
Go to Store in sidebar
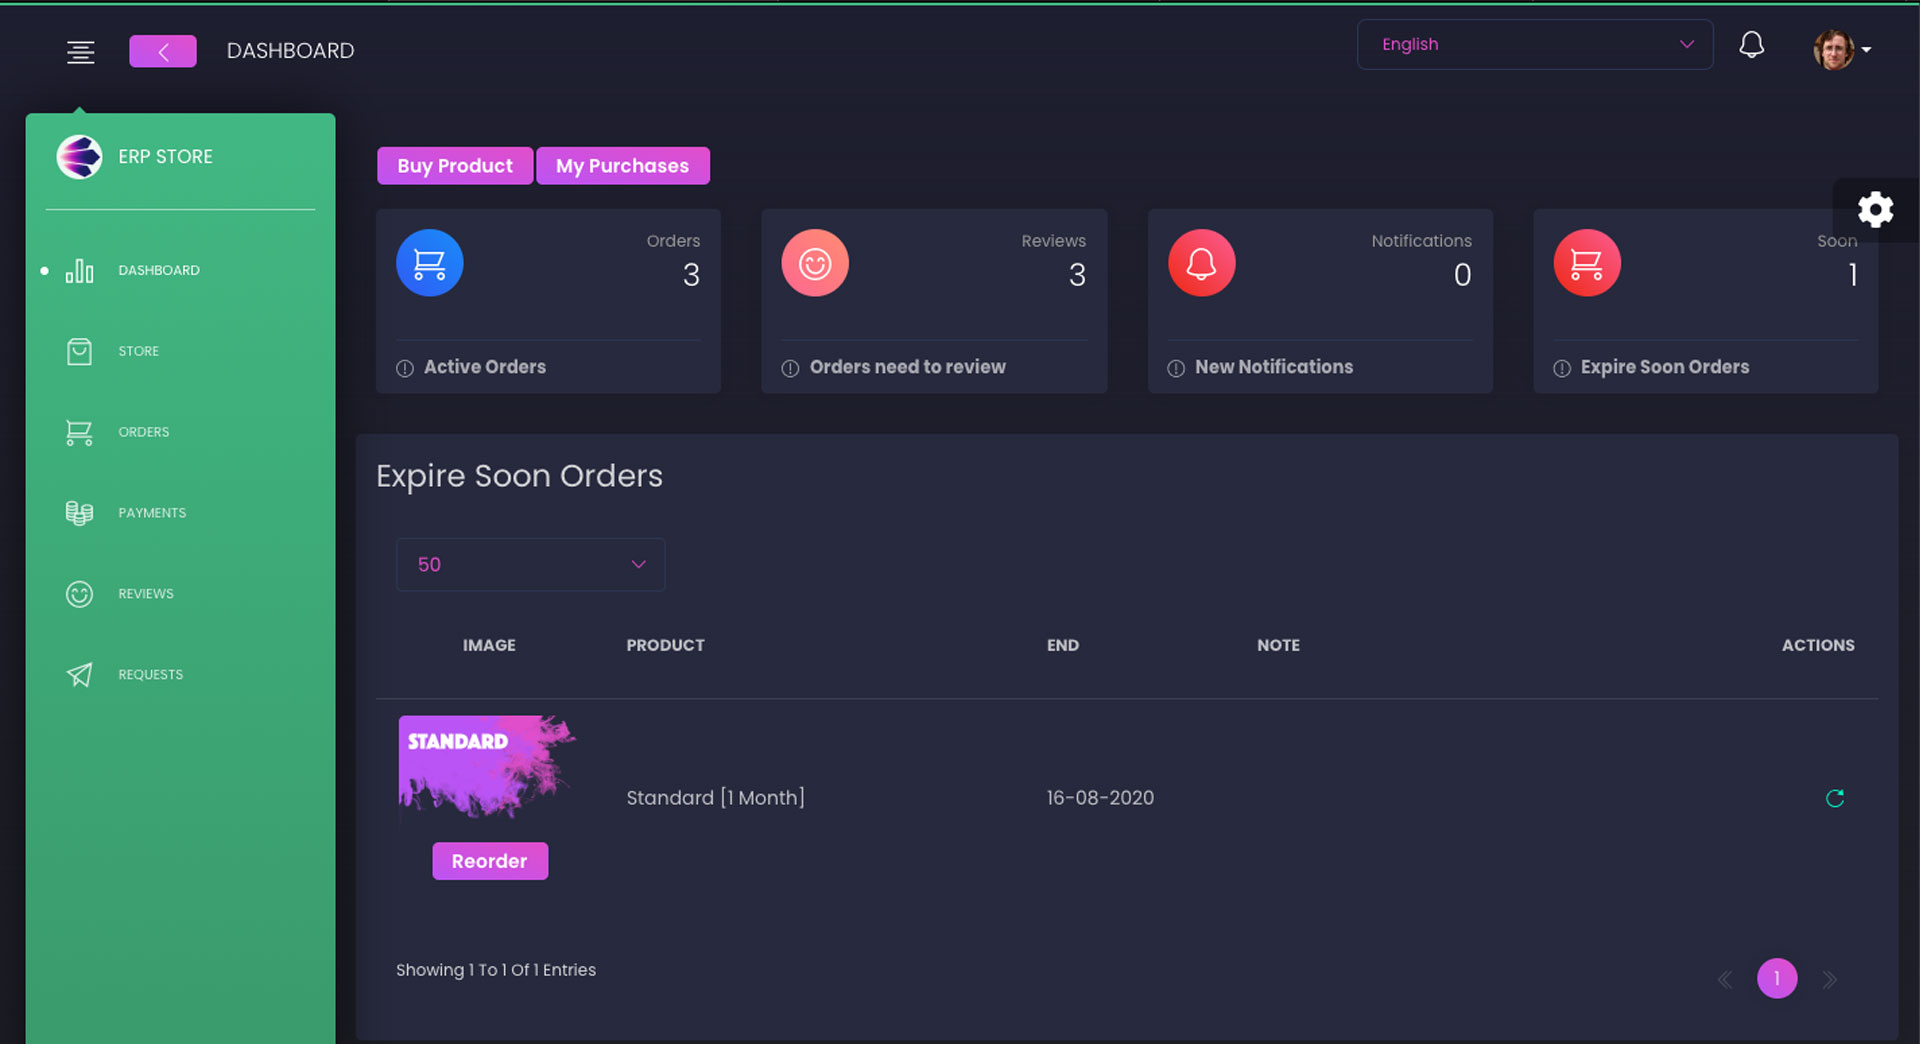[138, 351]
